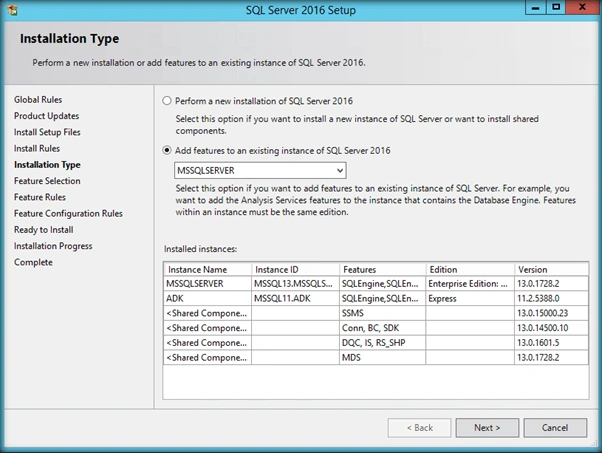Minimize the SQL Server 2016 Setup window
The image size is (602, 453).
pyautogui.click(x=536, y=7)
